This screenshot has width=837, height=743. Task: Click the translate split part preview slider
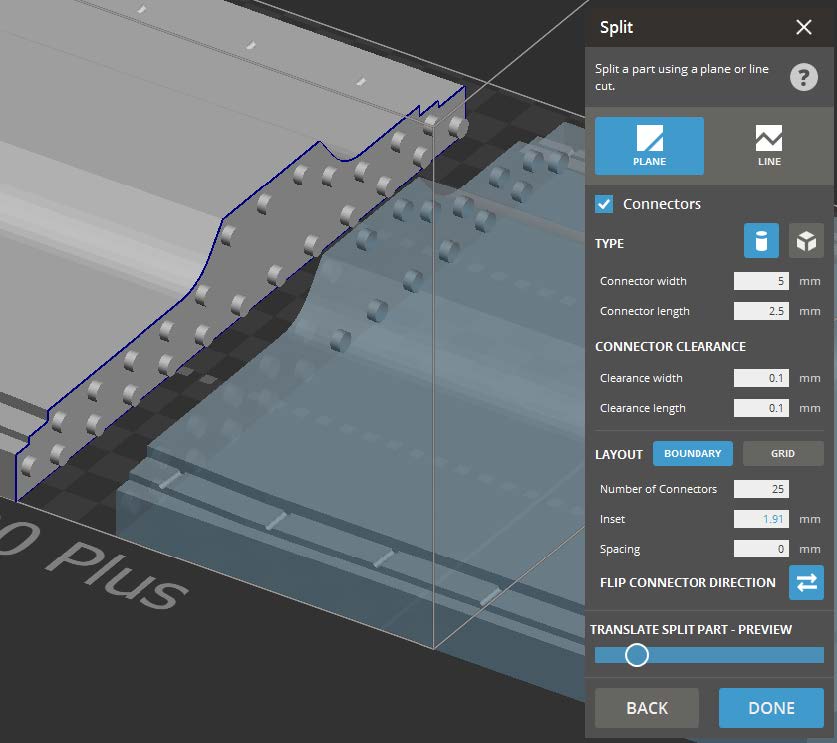pos(637,655)
